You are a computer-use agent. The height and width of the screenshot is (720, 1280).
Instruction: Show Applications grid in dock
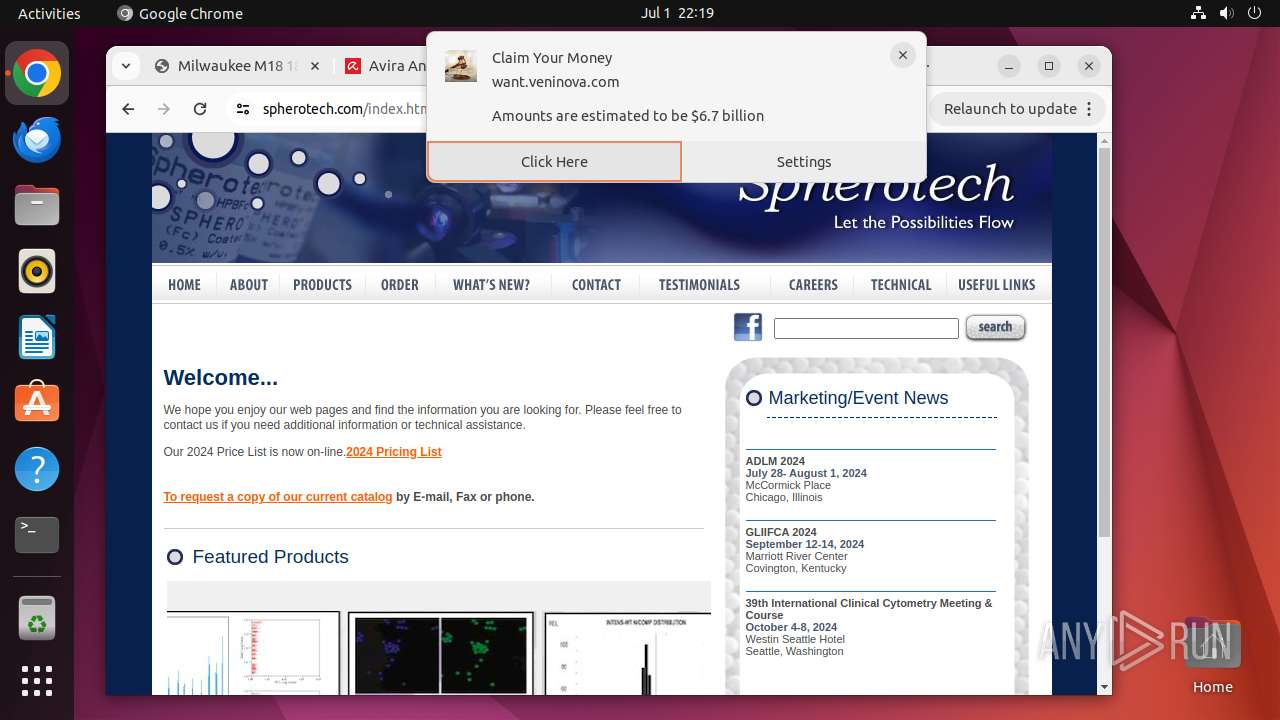[37, 681]
